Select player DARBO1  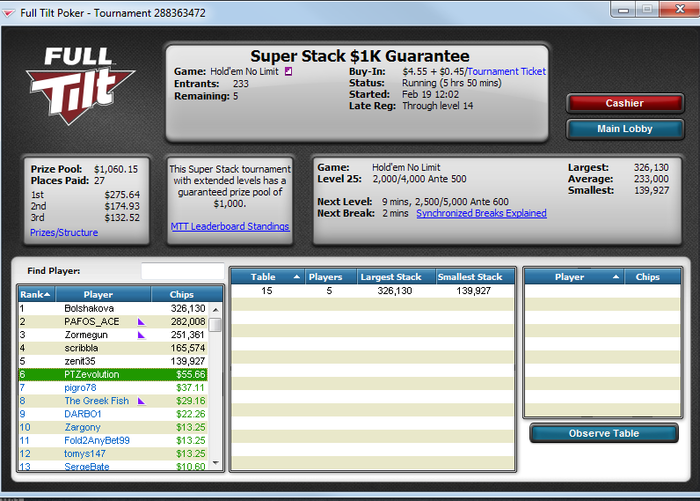click(x=113, y=414)
